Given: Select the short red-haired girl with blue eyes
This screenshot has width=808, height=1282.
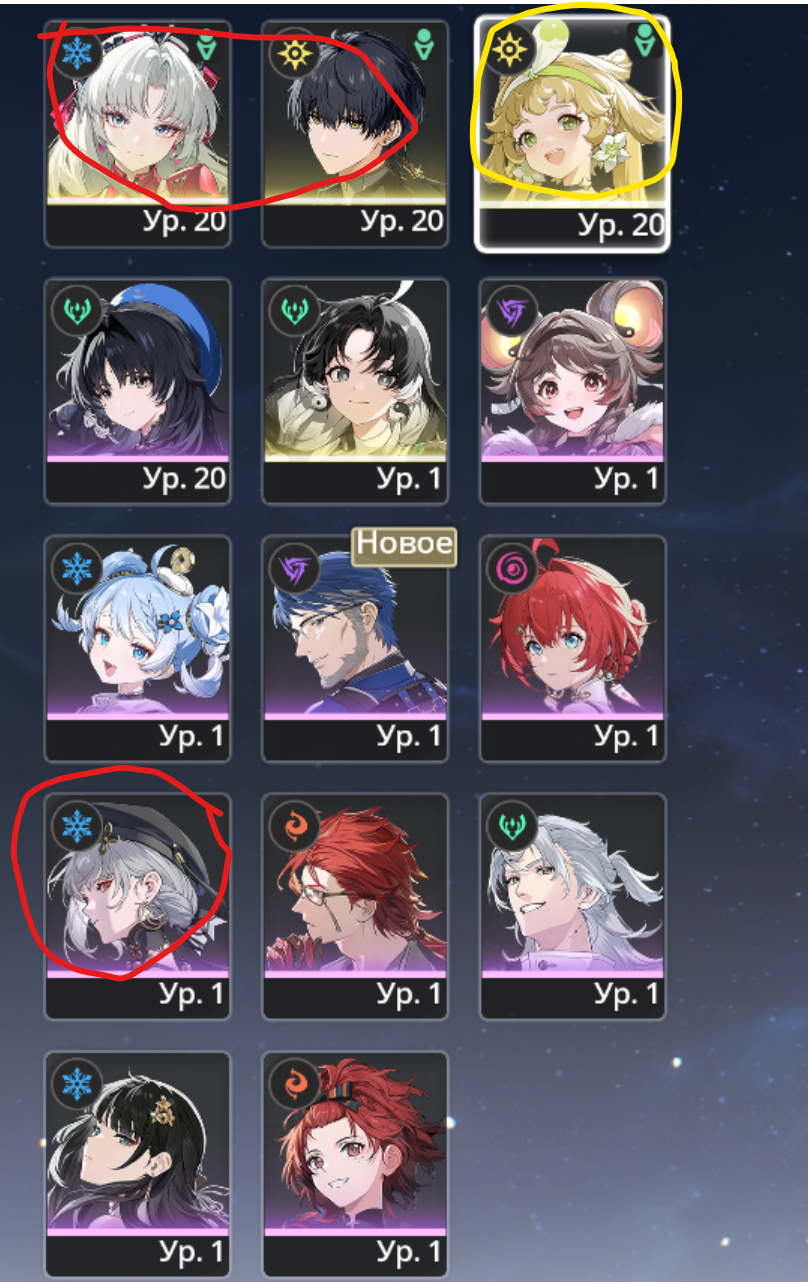Looking at the screenshot, I should (572, 648).
